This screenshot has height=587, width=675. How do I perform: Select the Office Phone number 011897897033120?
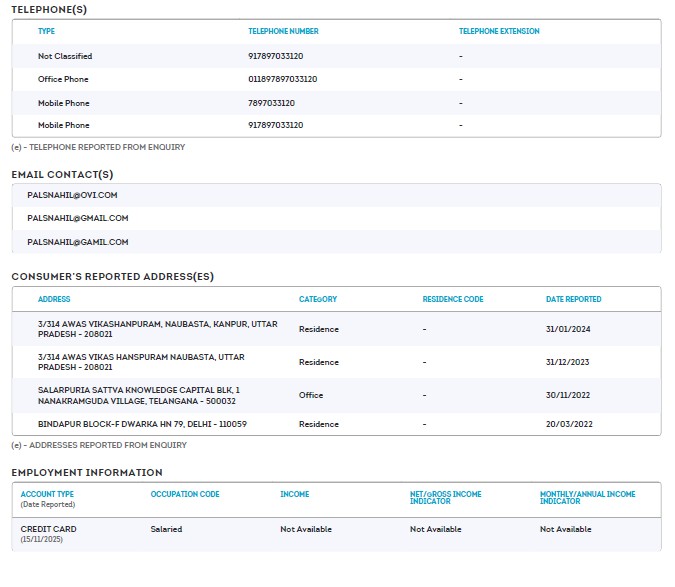[x=283, y=79]
